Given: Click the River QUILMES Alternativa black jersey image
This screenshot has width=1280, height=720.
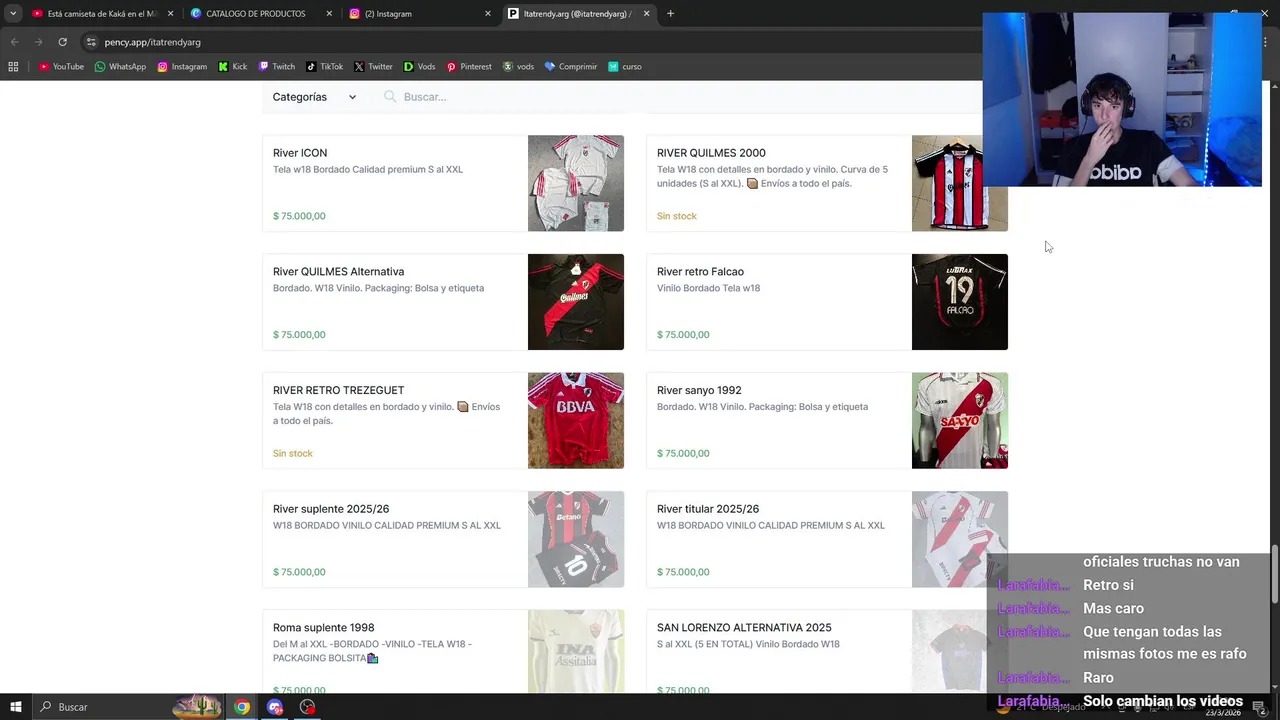Looking at the screenshot, I should click(576, 302).
